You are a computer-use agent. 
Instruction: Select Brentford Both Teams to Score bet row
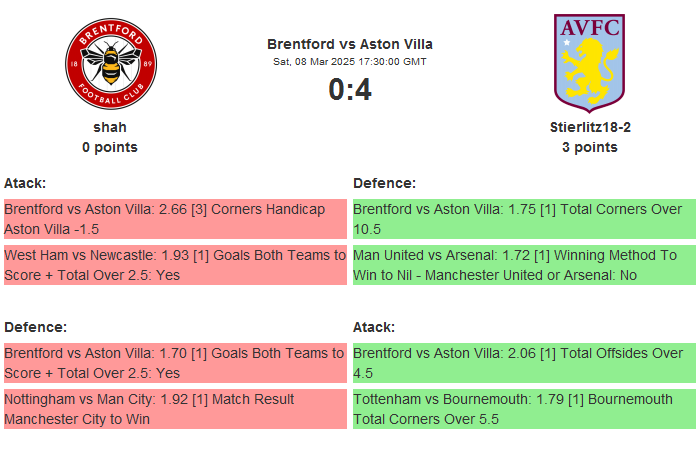click(x=175, y=363)
